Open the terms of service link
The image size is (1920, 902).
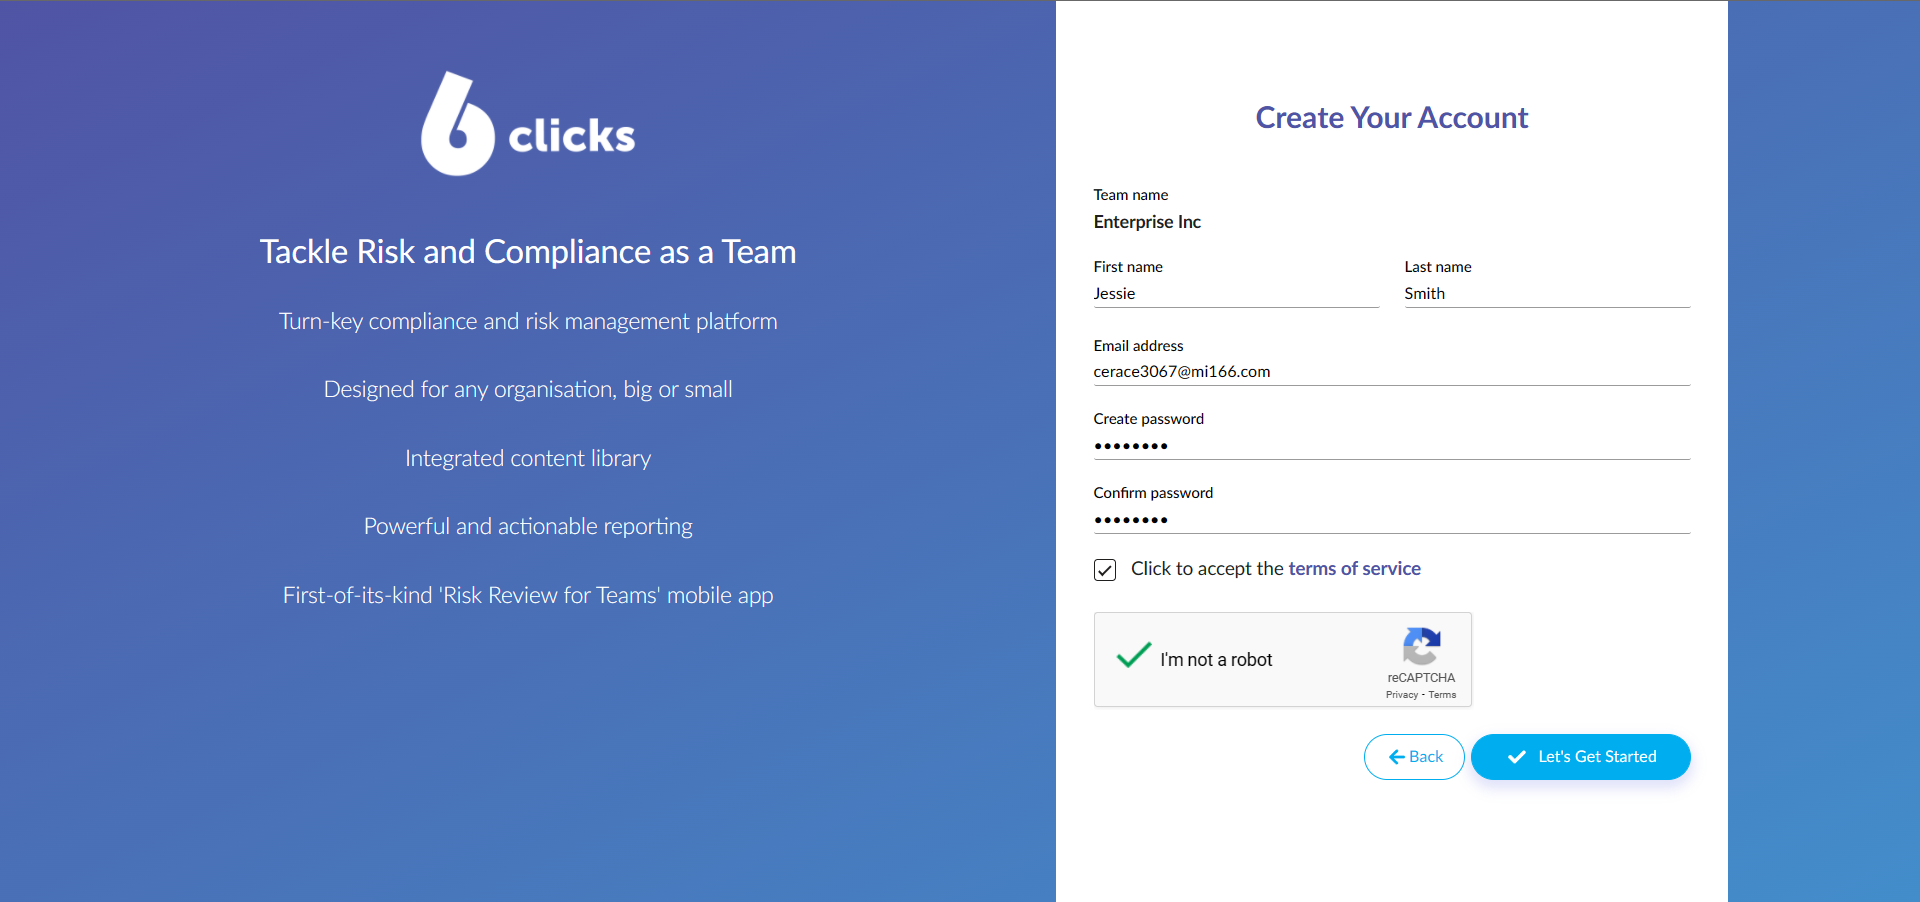coord(1354,568)
